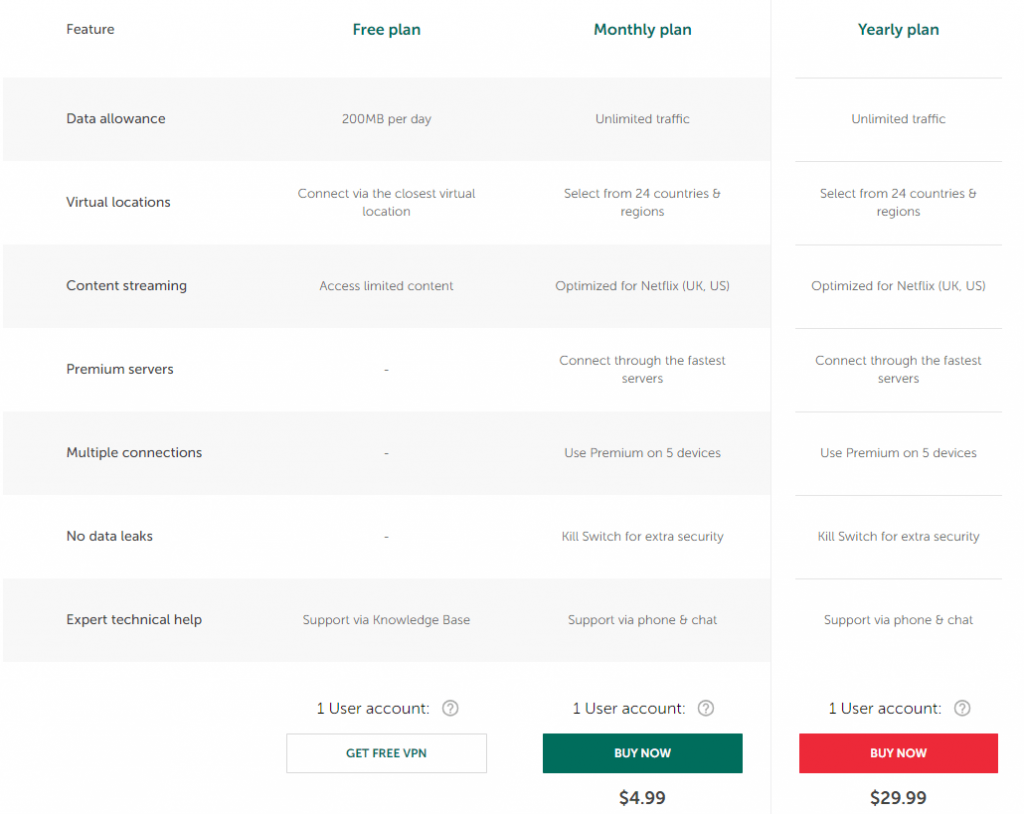Click the Yearly plan help question mark icon
This screenshot has height=814, width=1024.
962,708
